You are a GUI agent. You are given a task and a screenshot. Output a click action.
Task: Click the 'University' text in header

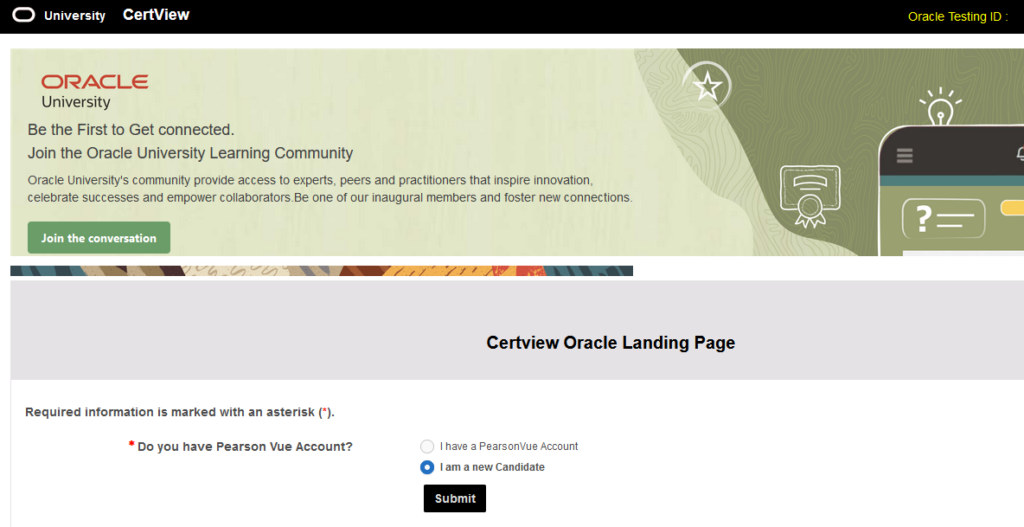tap(75, 16)
